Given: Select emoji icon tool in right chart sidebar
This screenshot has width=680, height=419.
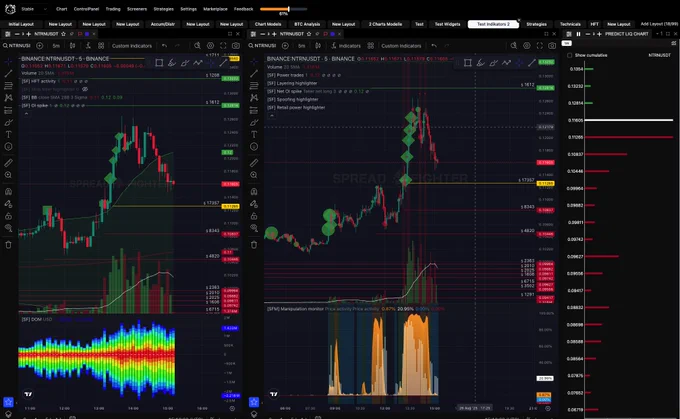Looking at the screenshot, I should tap(254, 147).
